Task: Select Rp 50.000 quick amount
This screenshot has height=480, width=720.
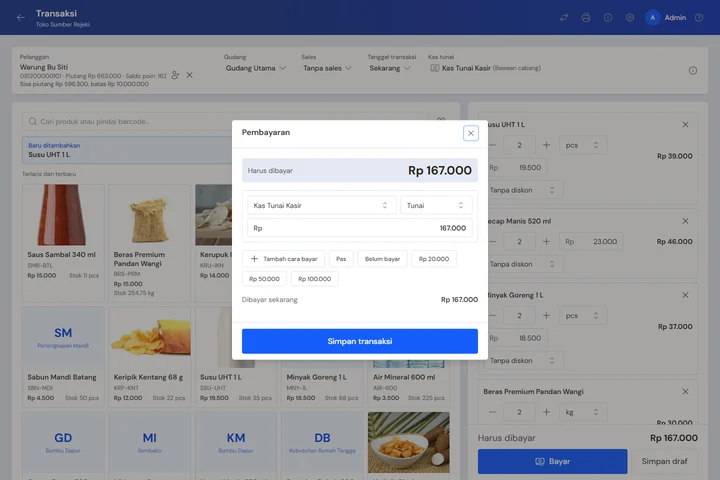Action: (264, 279)
